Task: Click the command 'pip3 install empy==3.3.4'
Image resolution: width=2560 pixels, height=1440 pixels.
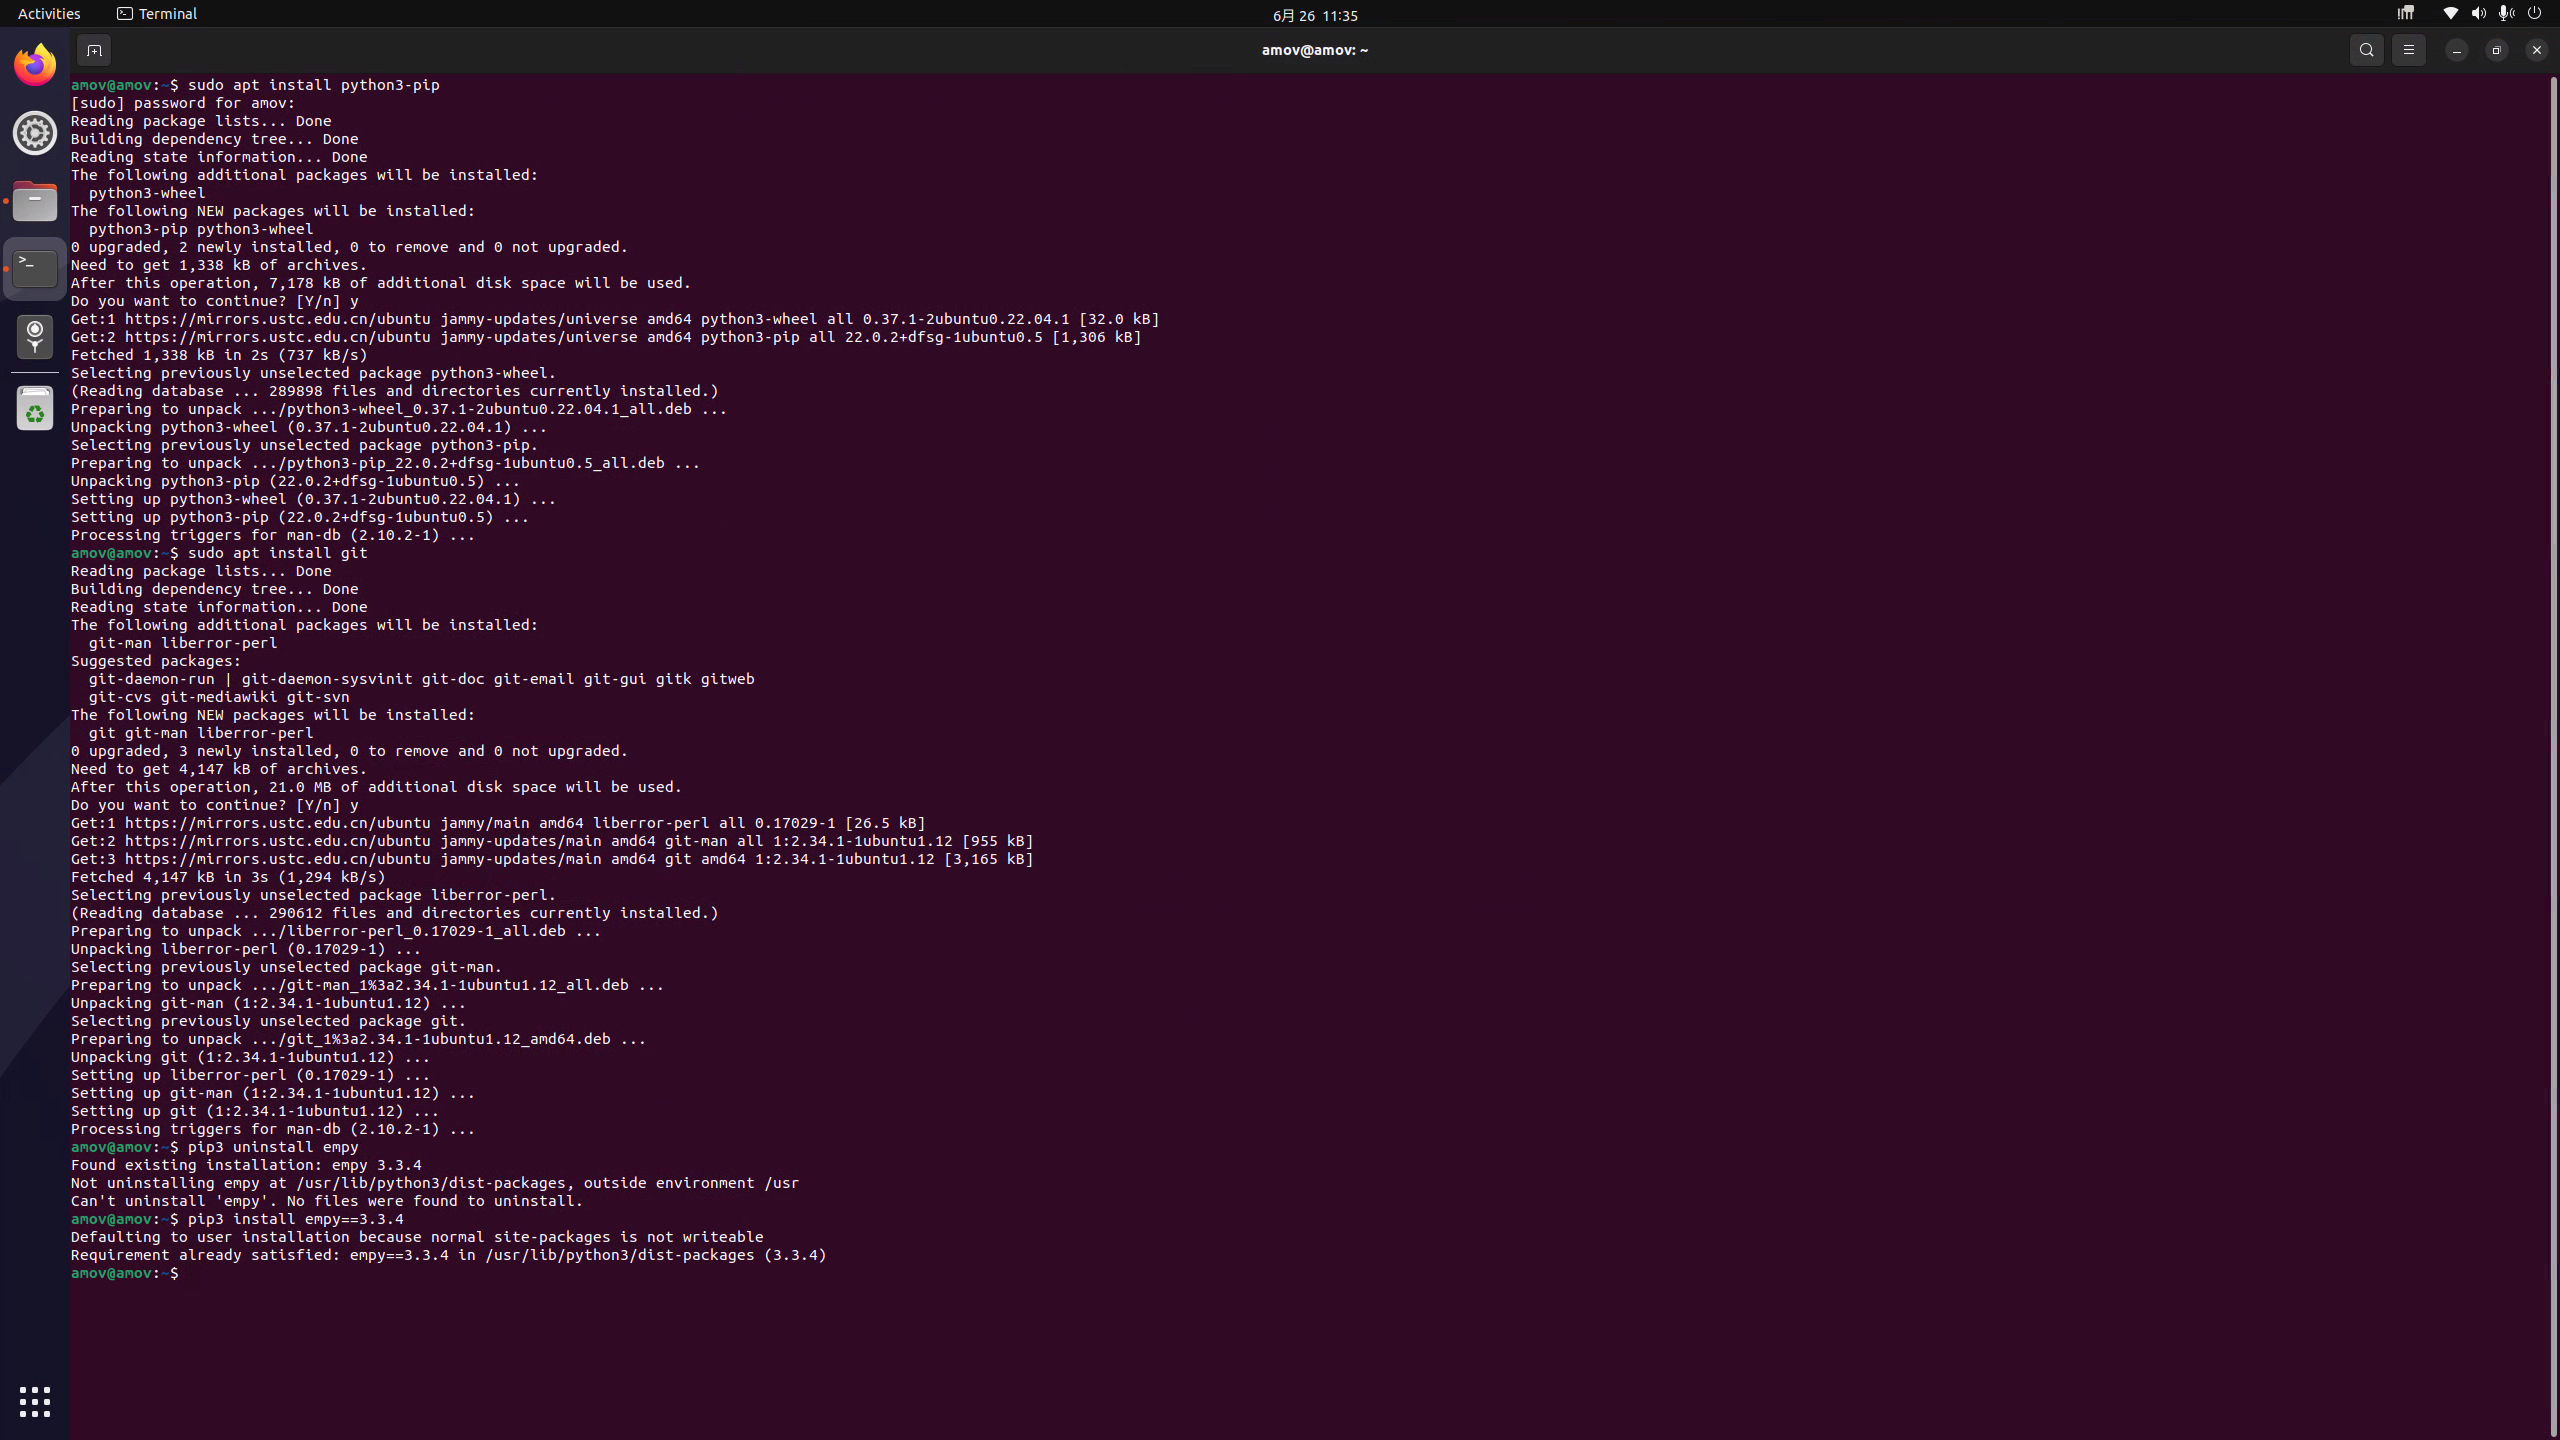Action: (296, 1219)
